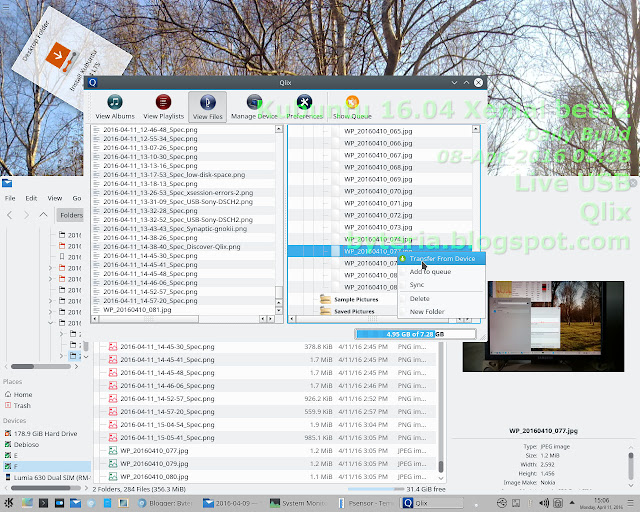The height and width of the screenshot is (512, 640).
Task: Choose New Folder in context menu
Action: point(442,312)
